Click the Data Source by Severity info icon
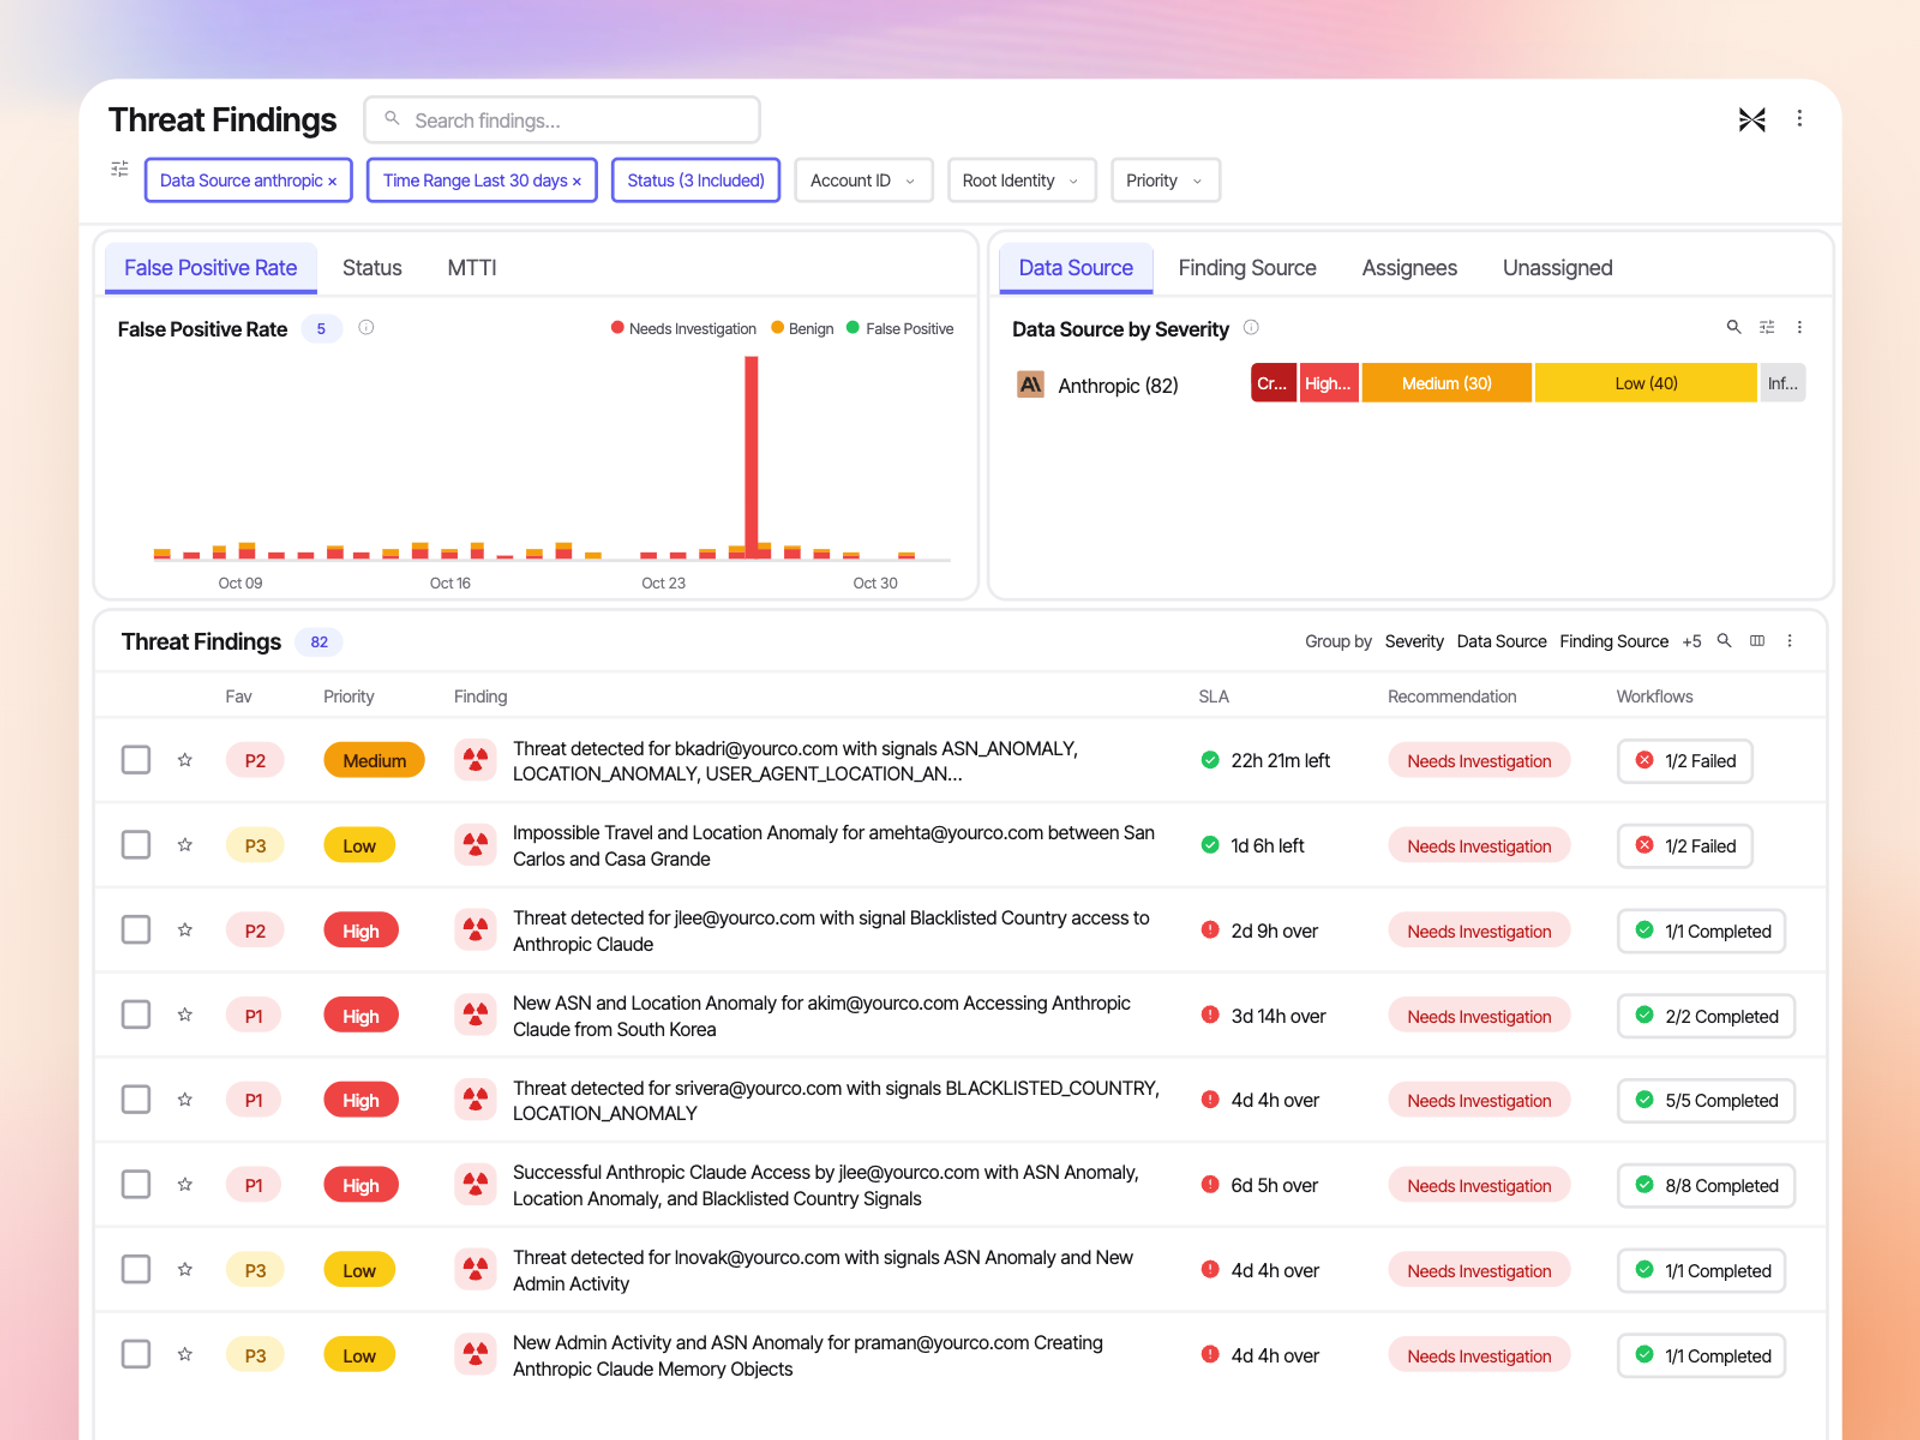 (1251, 328)
